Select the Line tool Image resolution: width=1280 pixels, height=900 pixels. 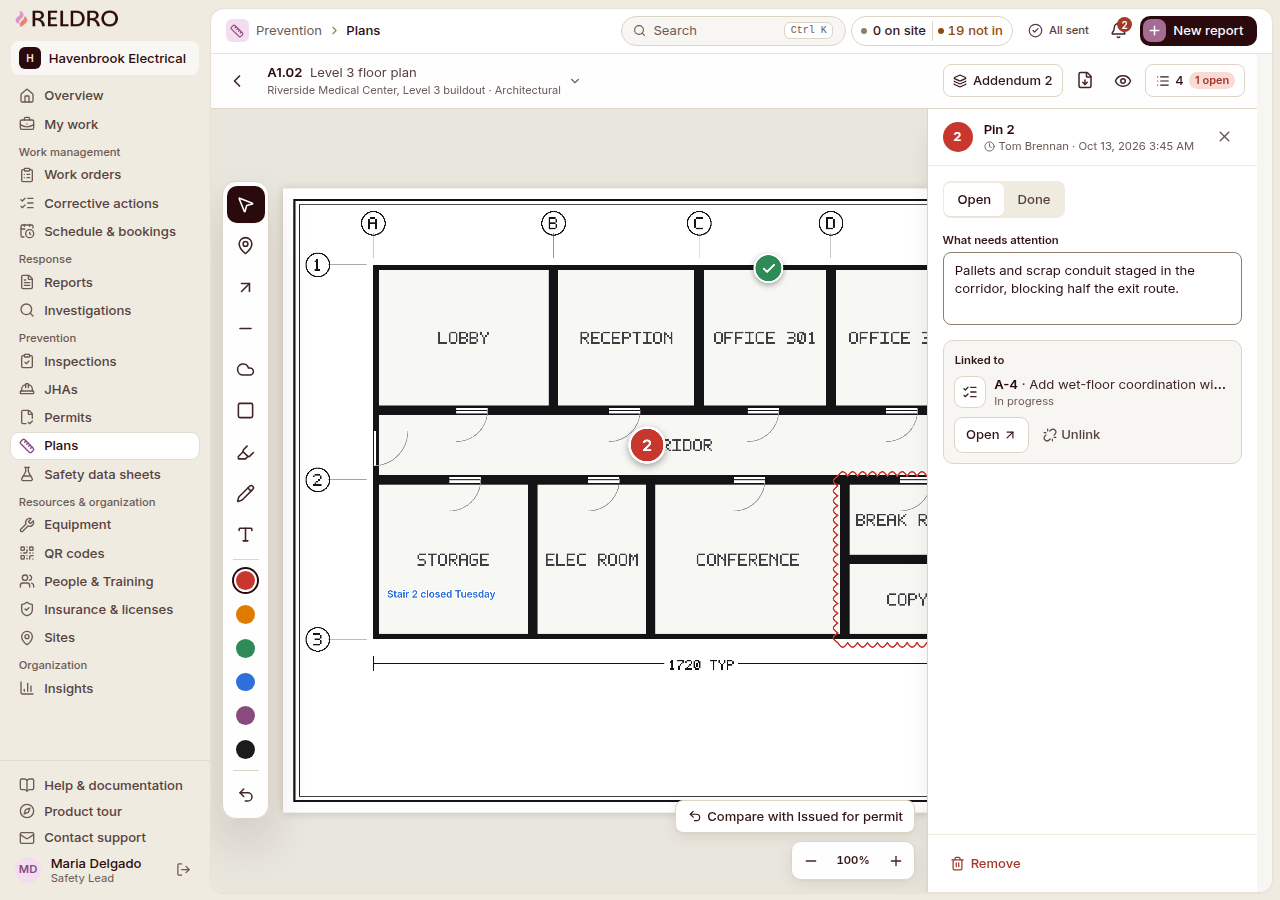(x=246, y=328)
